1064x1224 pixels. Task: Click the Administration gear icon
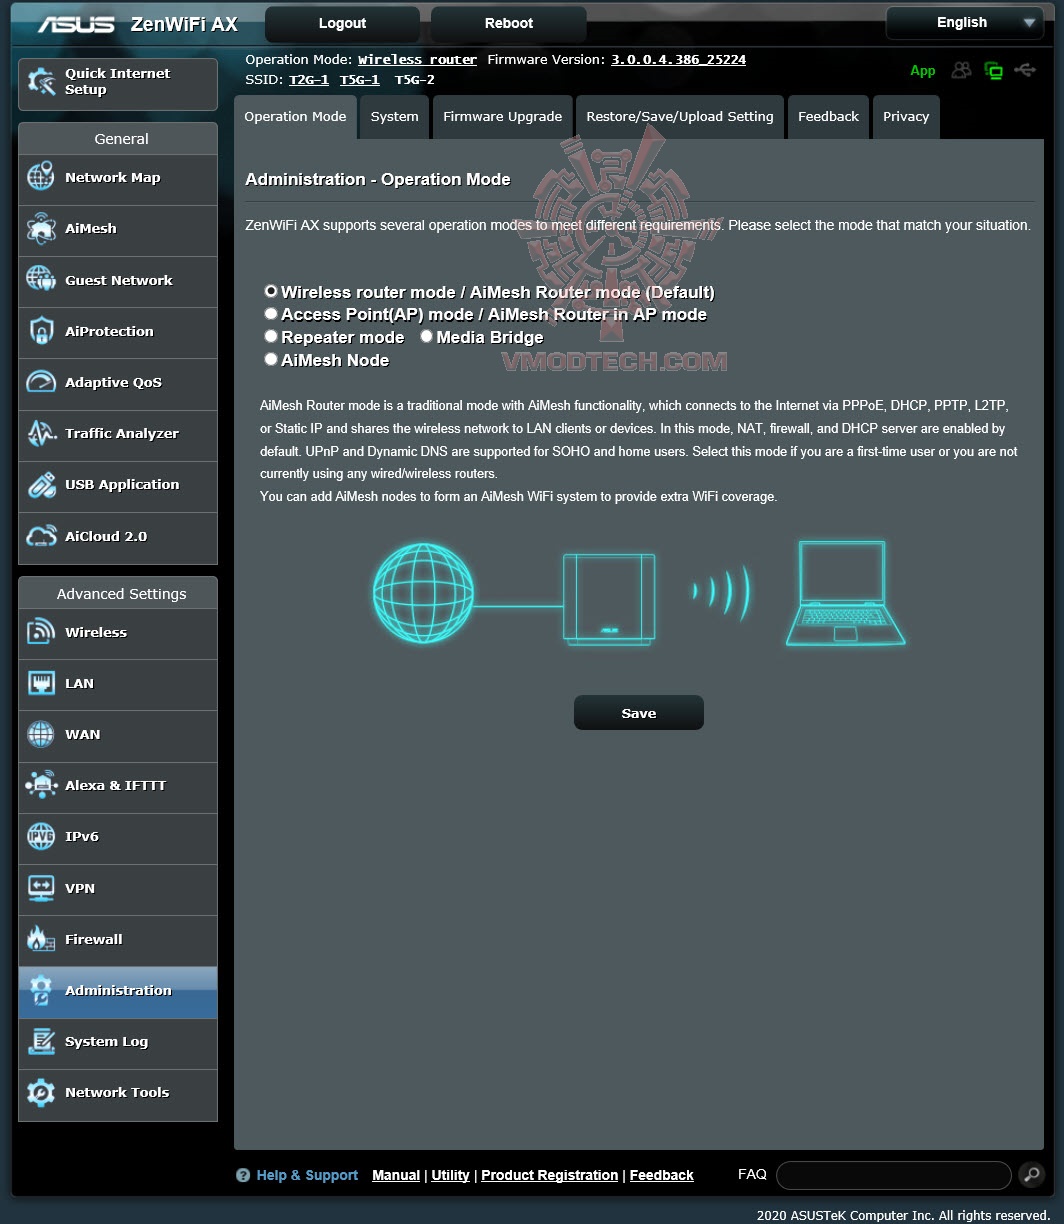[x=41, y=990]
